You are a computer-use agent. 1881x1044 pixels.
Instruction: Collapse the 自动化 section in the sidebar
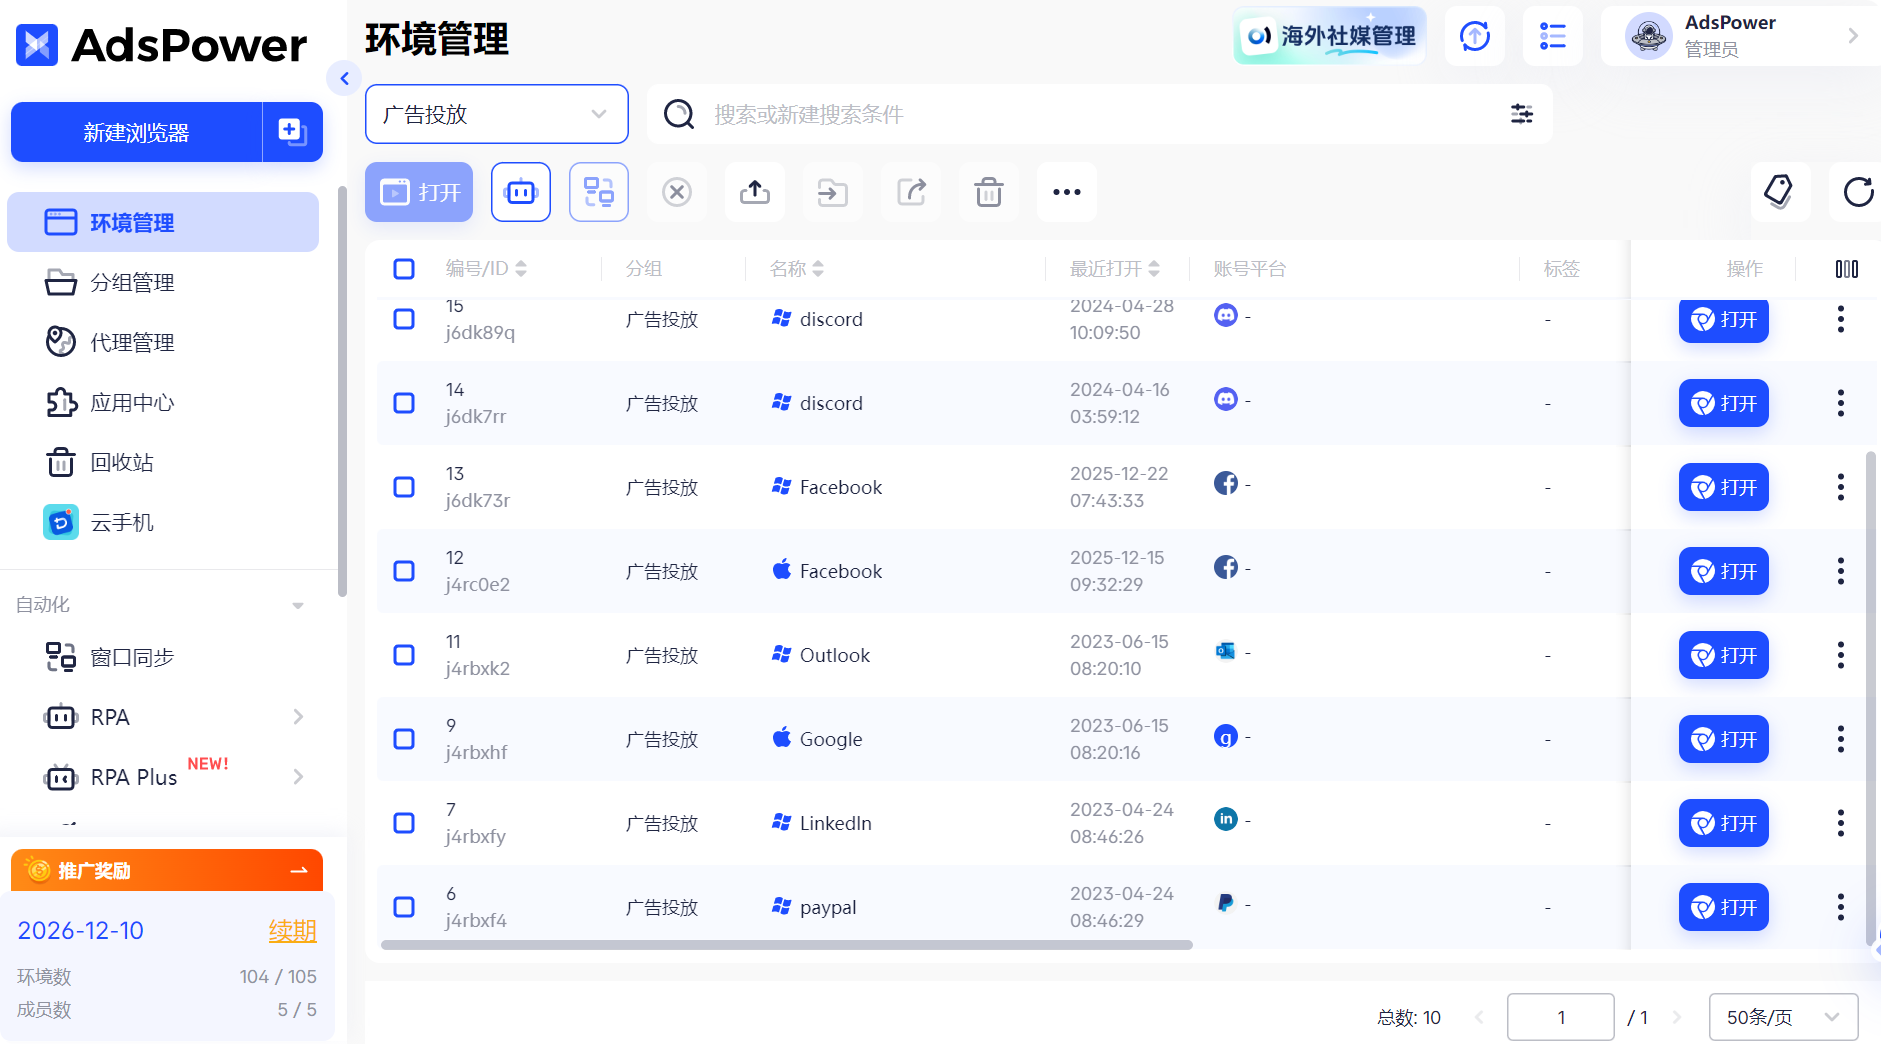297,604
